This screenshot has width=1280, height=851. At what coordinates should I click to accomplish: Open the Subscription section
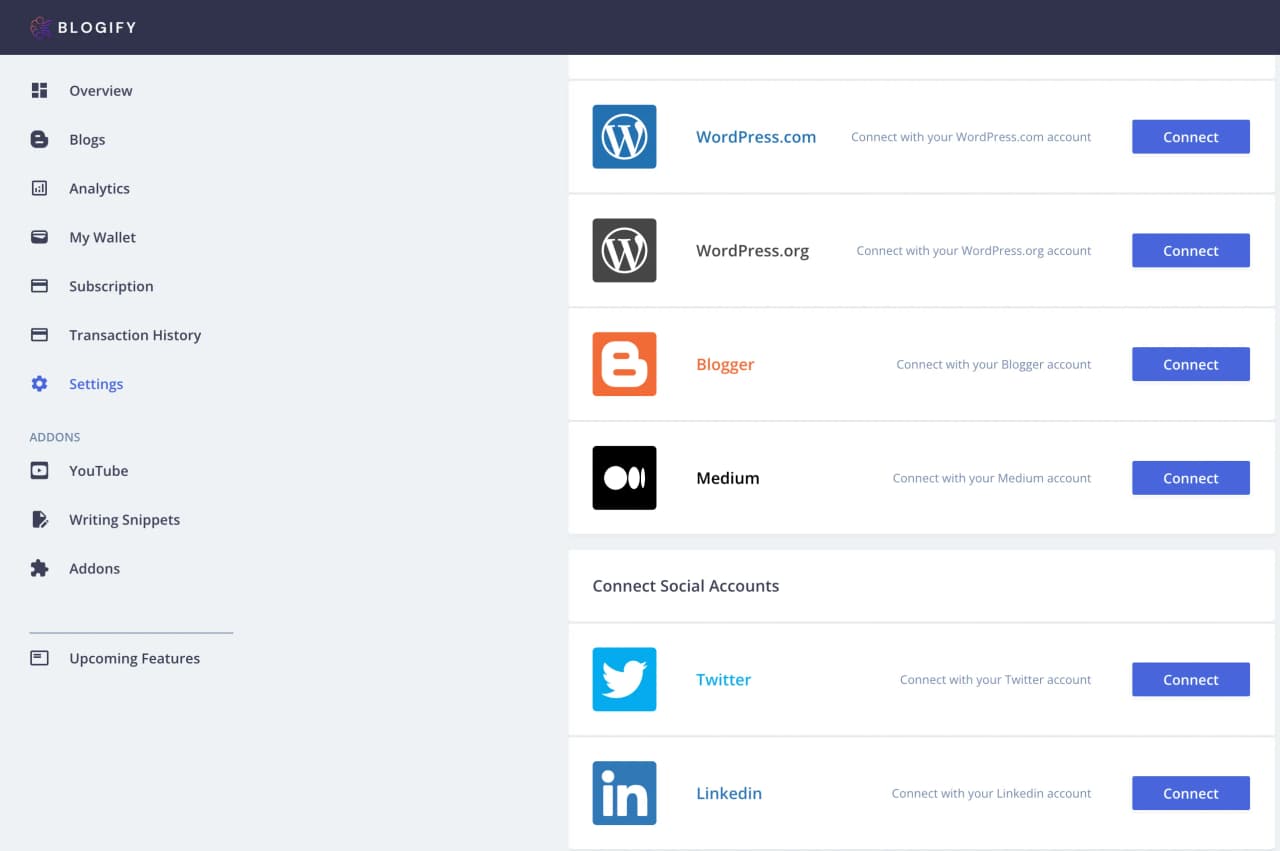(111, 286)
